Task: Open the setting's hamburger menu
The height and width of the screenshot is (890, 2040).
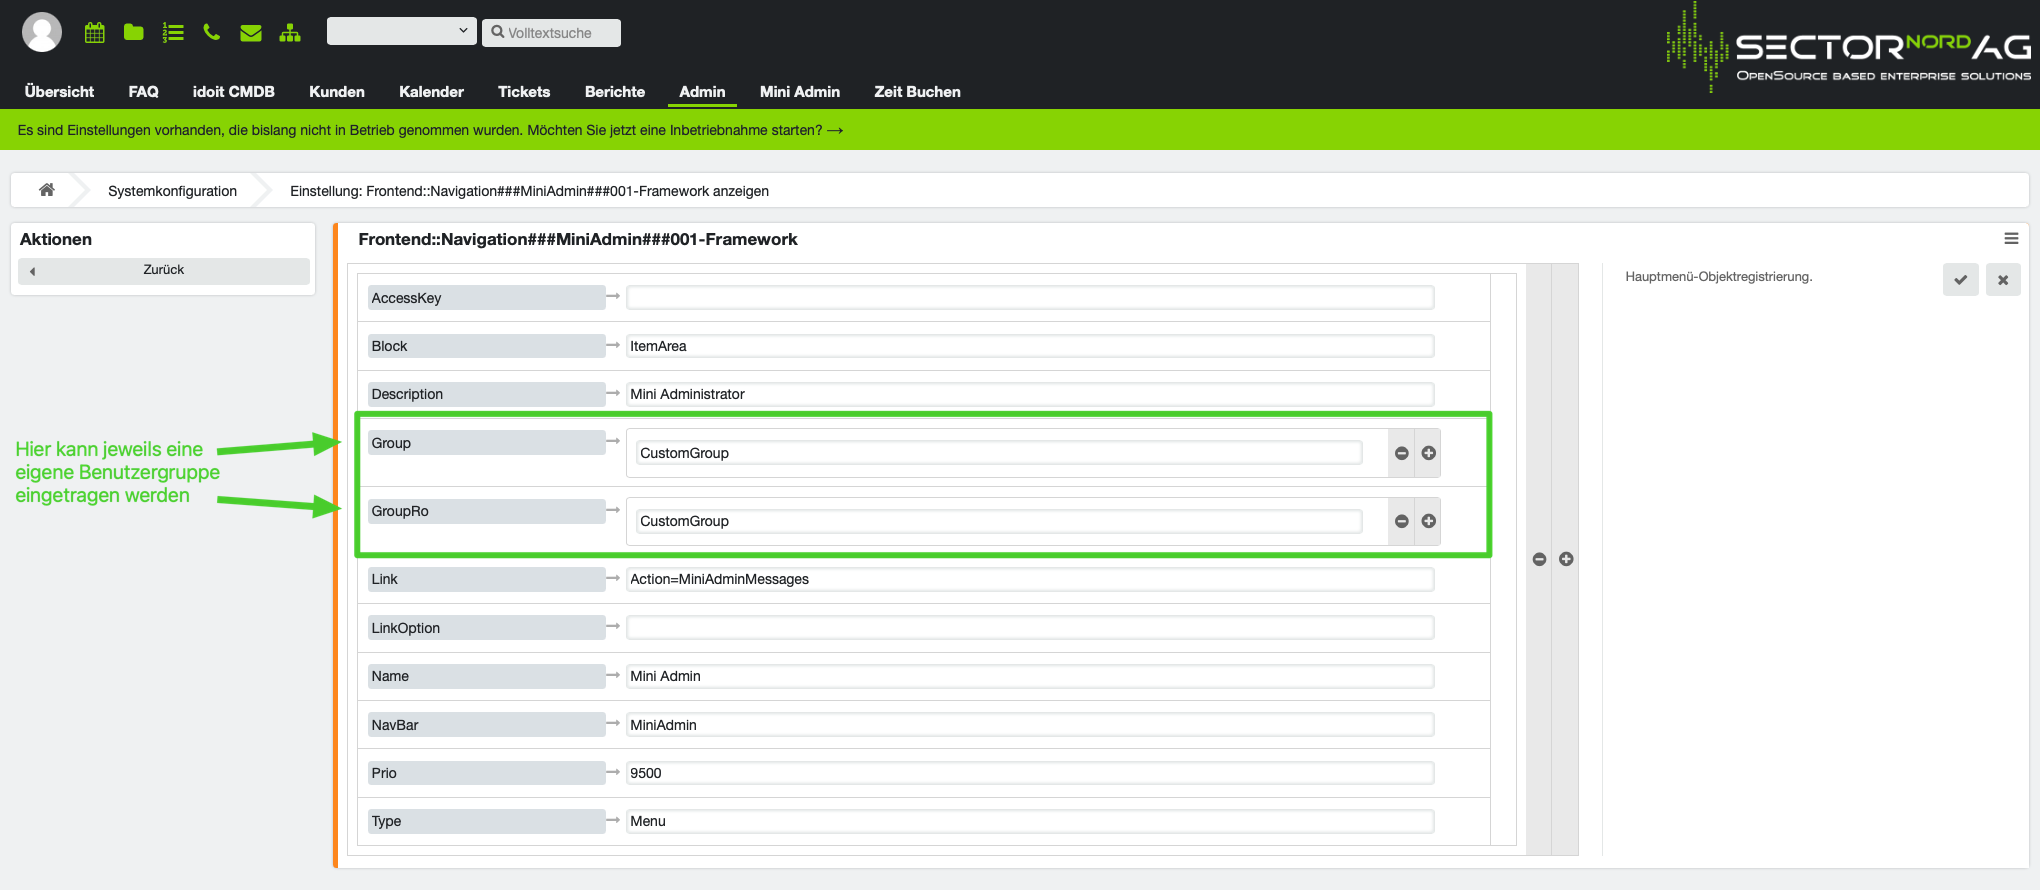Action: point(2011,238)
